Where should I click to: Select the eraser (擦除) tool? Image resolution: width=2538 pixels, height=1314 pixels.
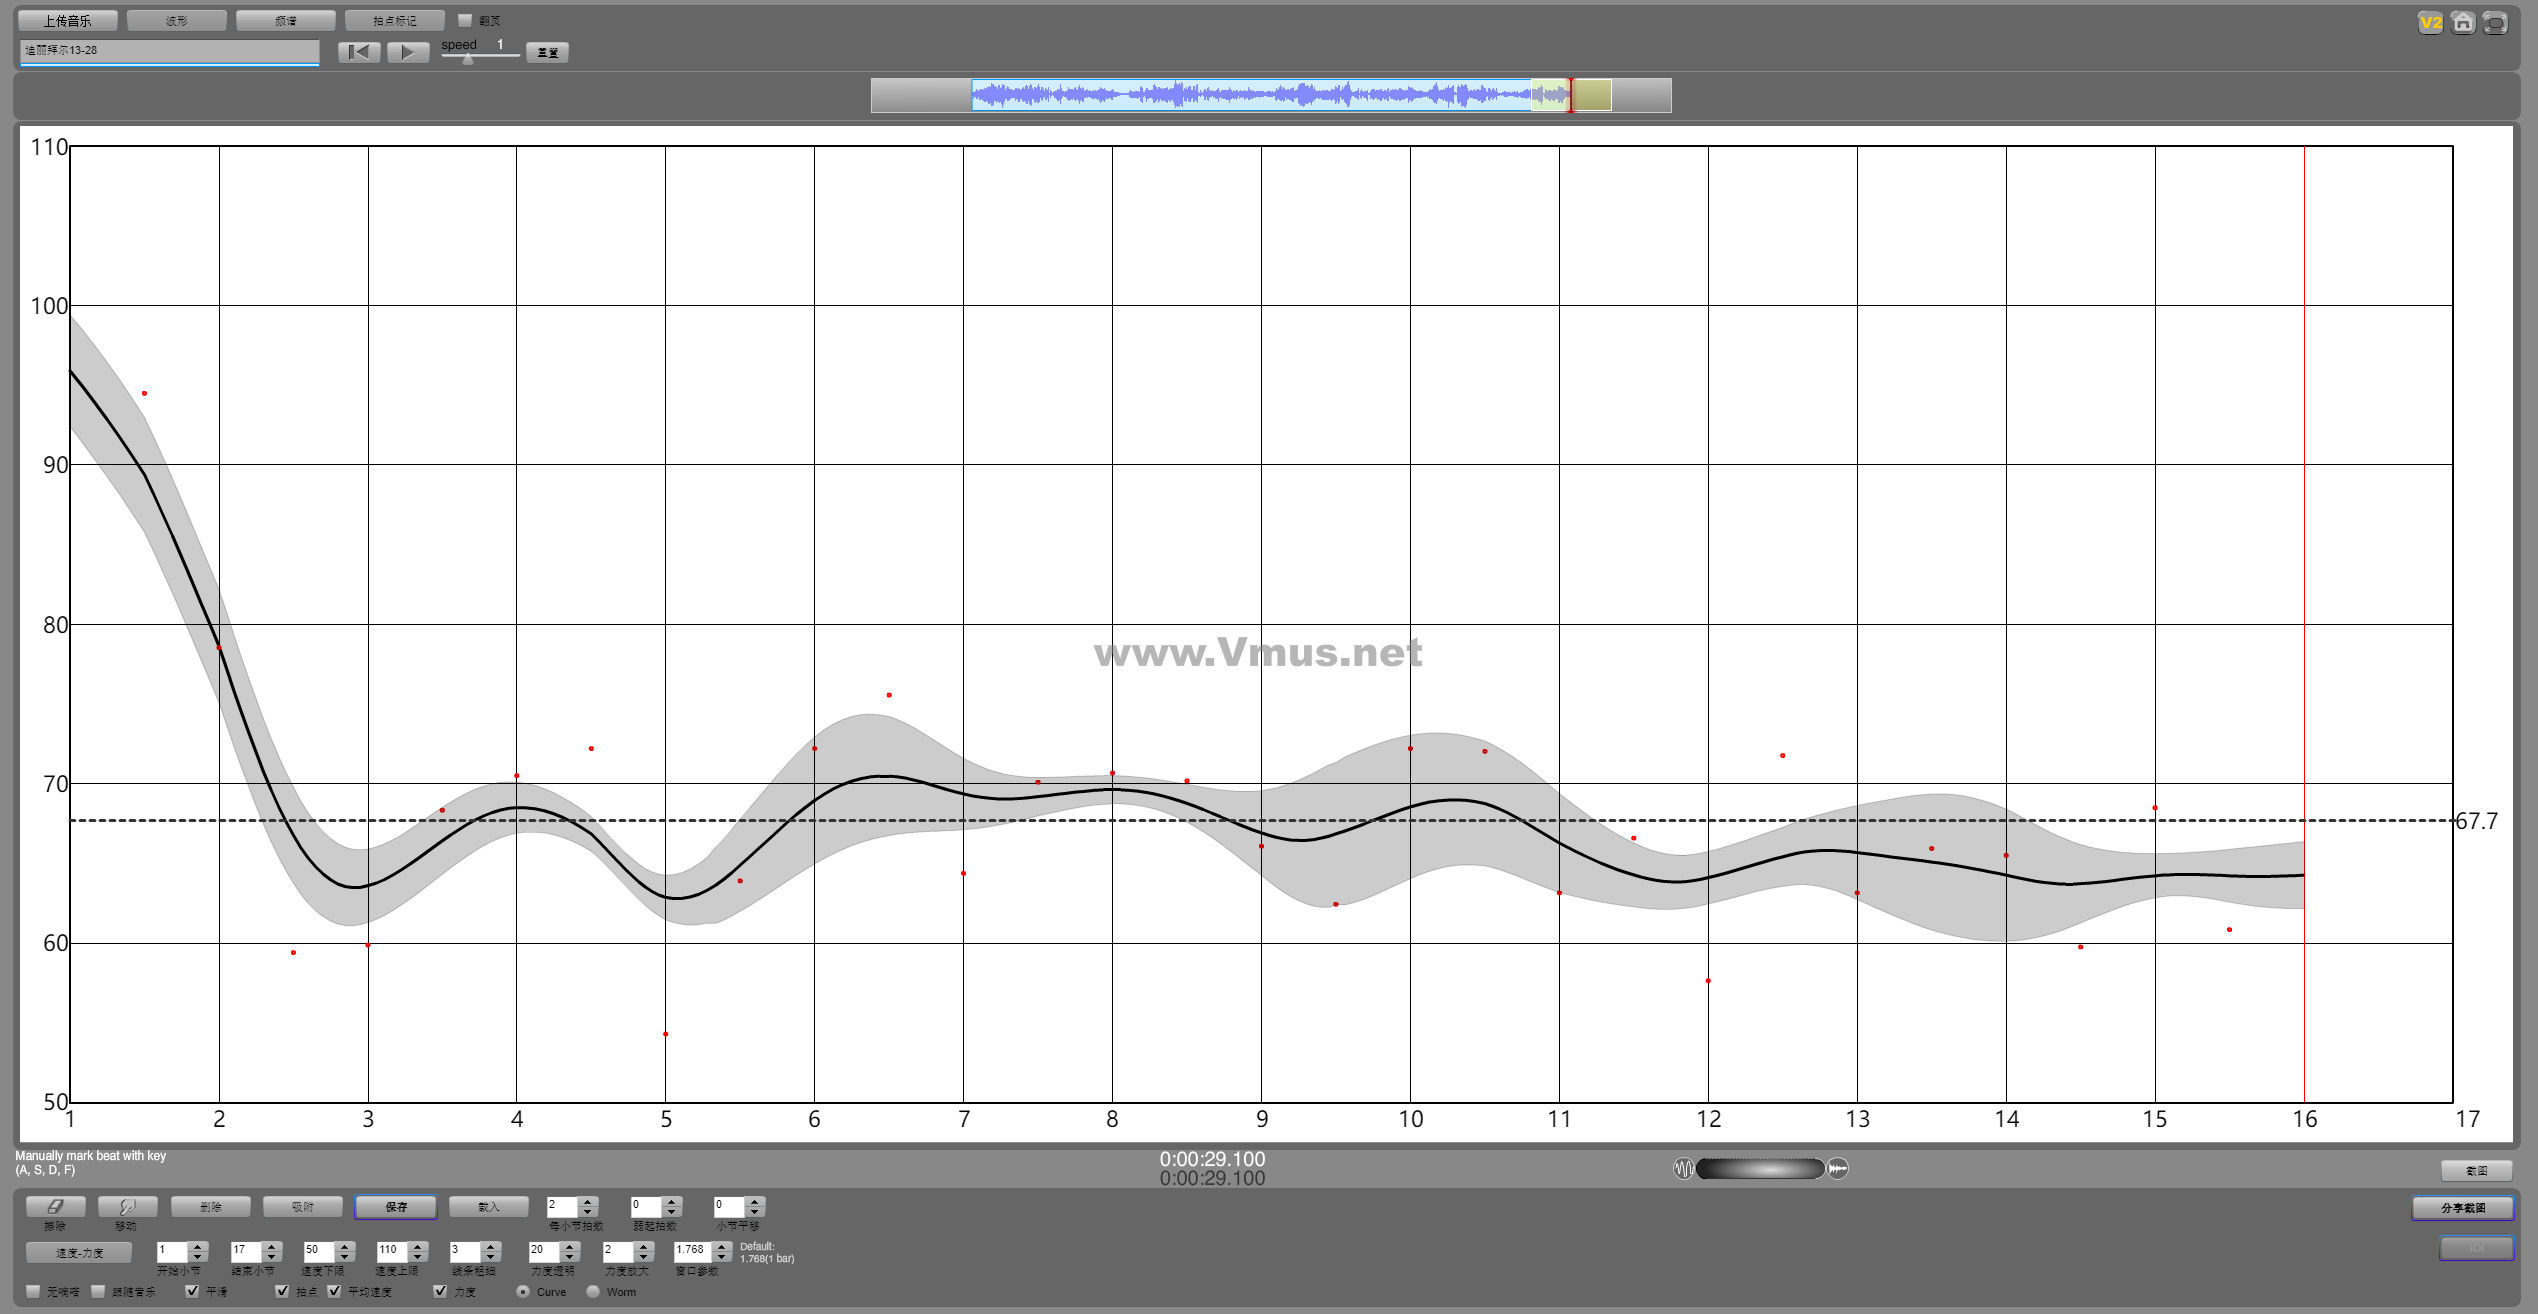coord(55,1206)
